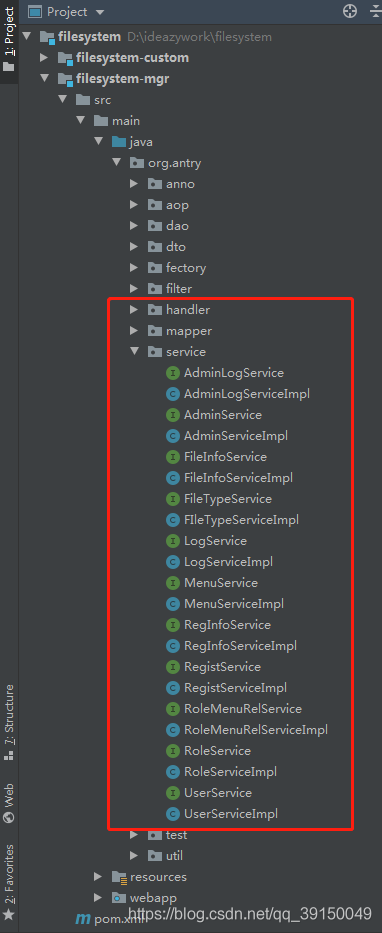Select the test package
Image resolution: width=382 pixels, height=933 pixels.
(x=177, y=835)
